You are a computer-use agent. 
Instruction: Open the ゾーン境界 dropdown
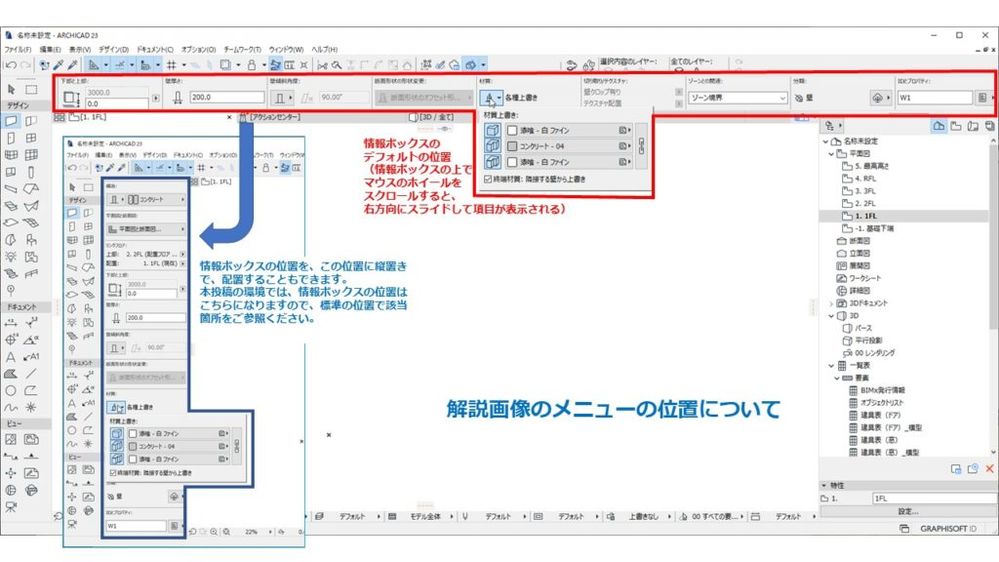(x=738, y=97)
